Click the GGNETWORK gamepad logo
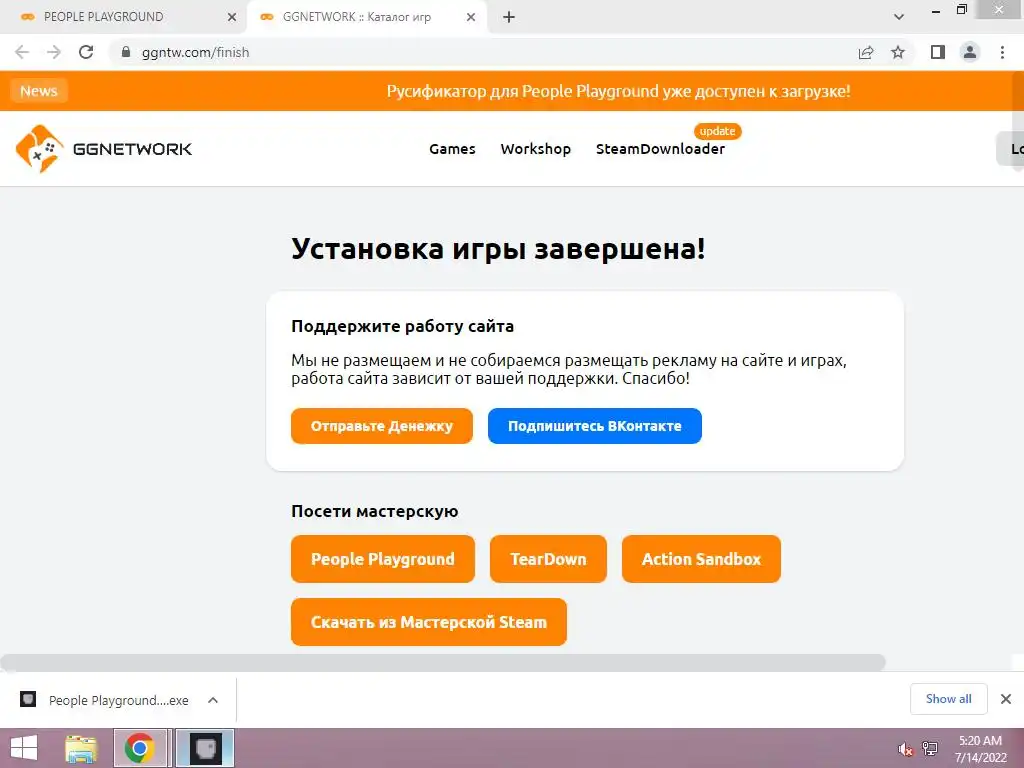Image resolution: width=1024 pixels, height=768 pixels. pyautogui.click(x=104, y=149)
